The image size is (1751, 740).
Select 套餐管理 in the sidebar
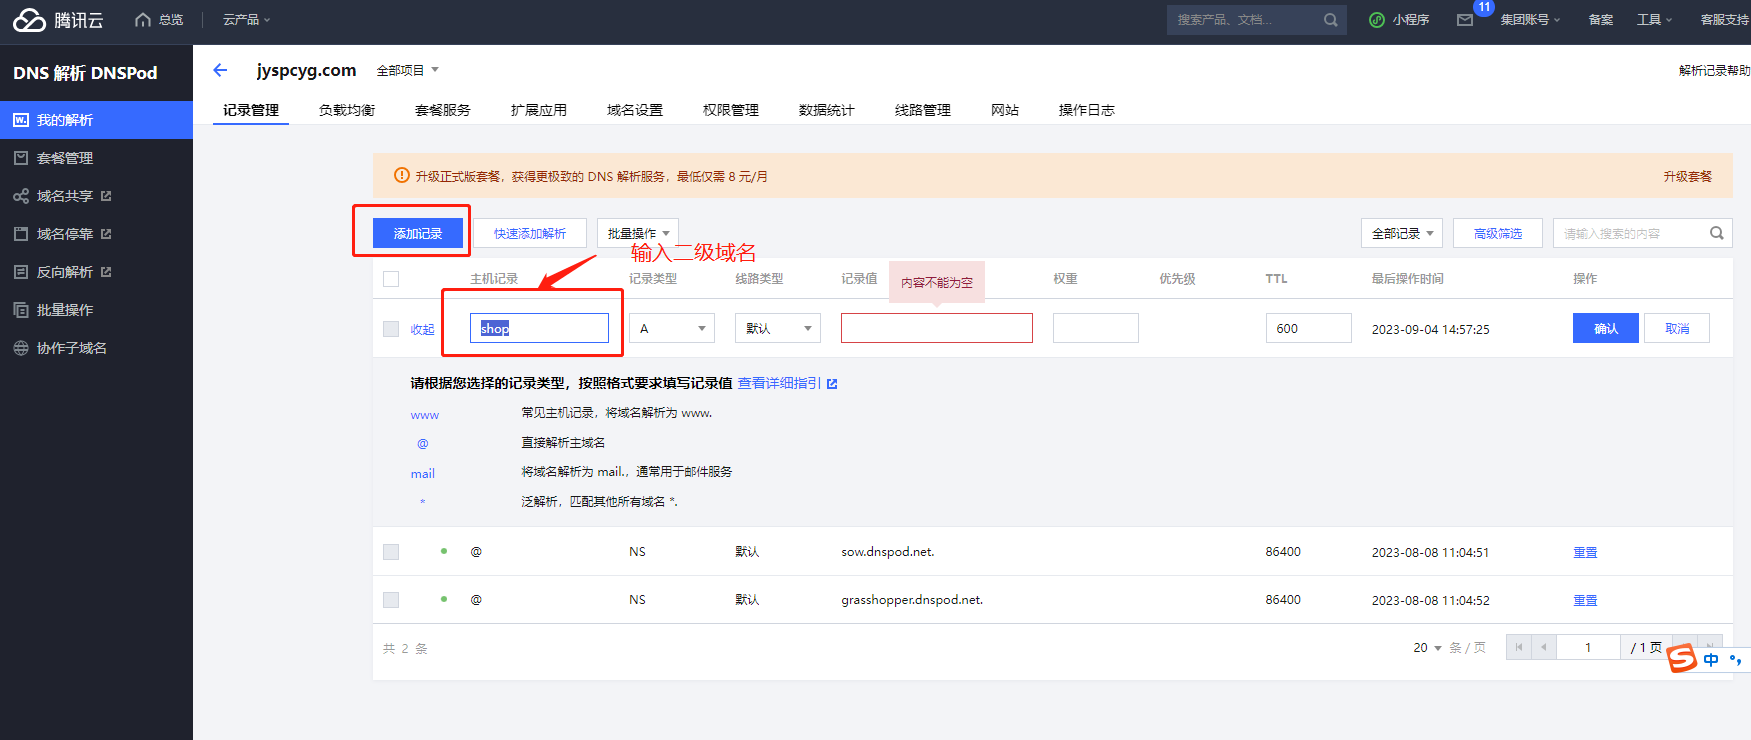click(65, 158)
